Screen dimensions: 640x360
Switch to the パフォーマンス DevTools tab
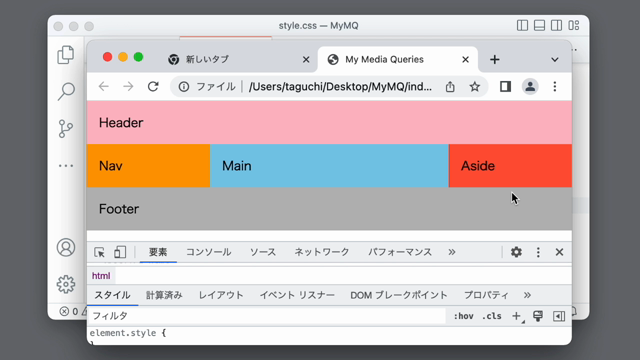400,252
